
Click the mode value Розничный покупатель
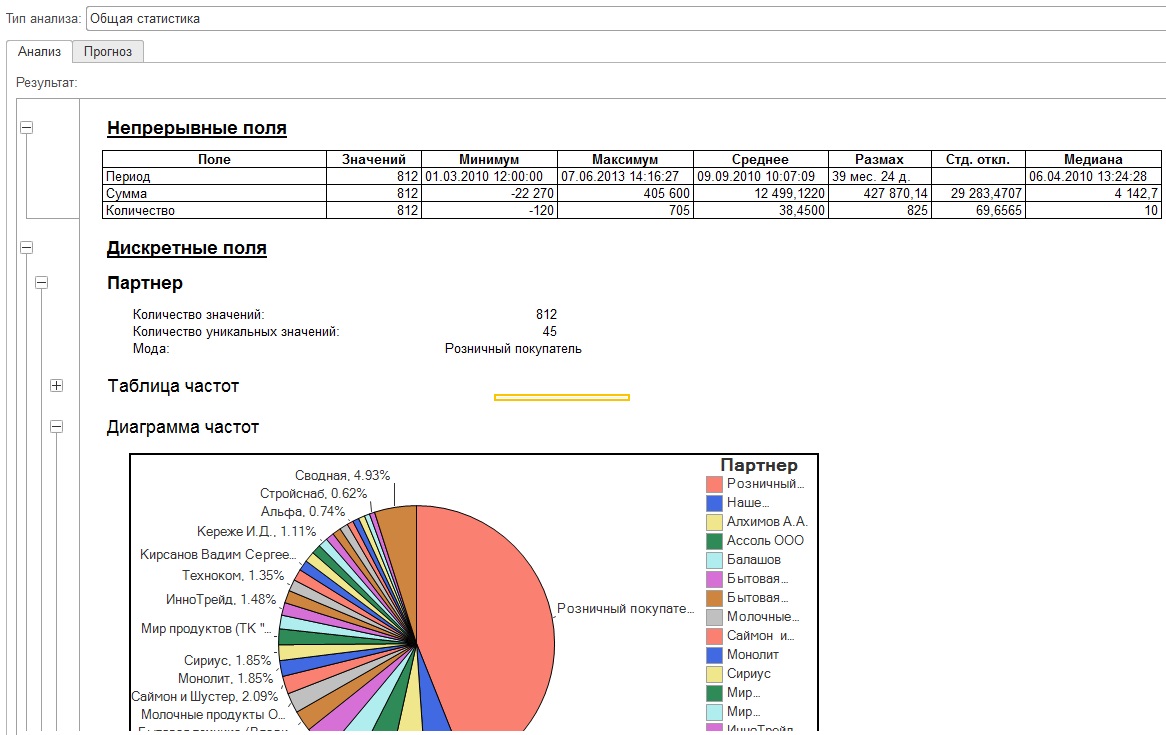pyautogui.click(x=513, y=349)
